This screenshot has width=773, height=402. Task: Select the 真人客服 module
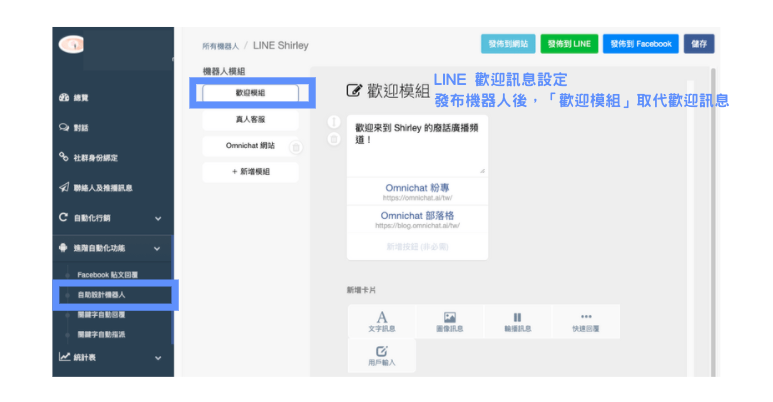tap(250, 119)
